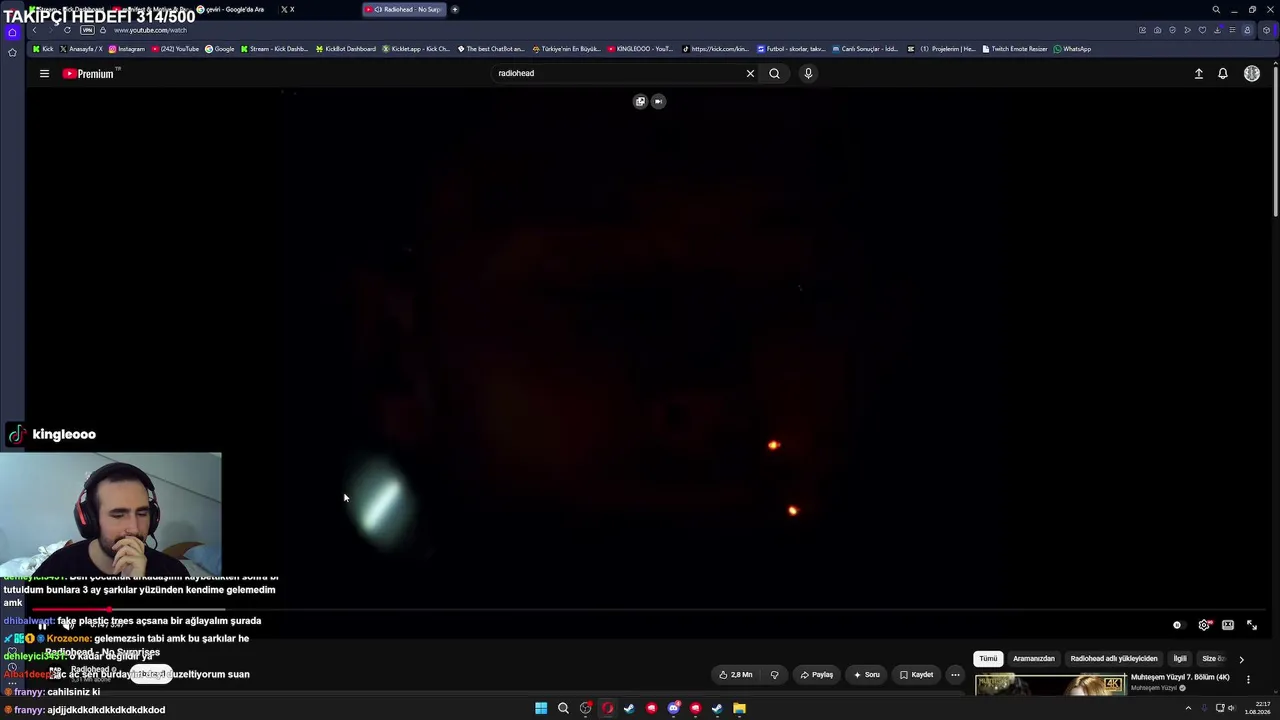Open Steam from the taskbar

629,708
